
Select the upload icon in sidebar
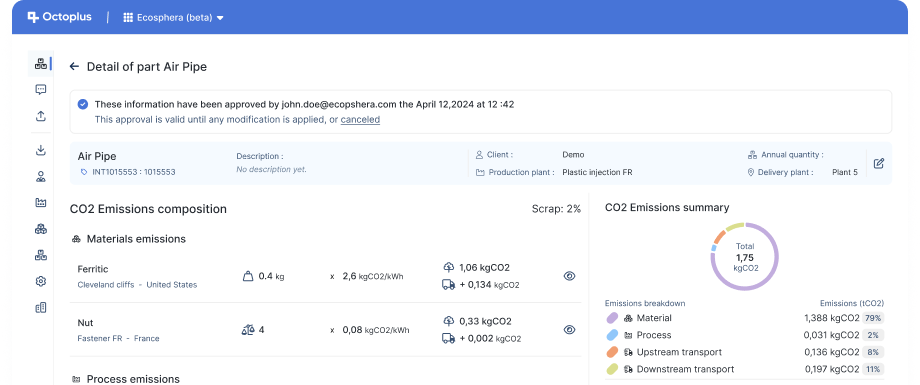(x=40, y=116)
